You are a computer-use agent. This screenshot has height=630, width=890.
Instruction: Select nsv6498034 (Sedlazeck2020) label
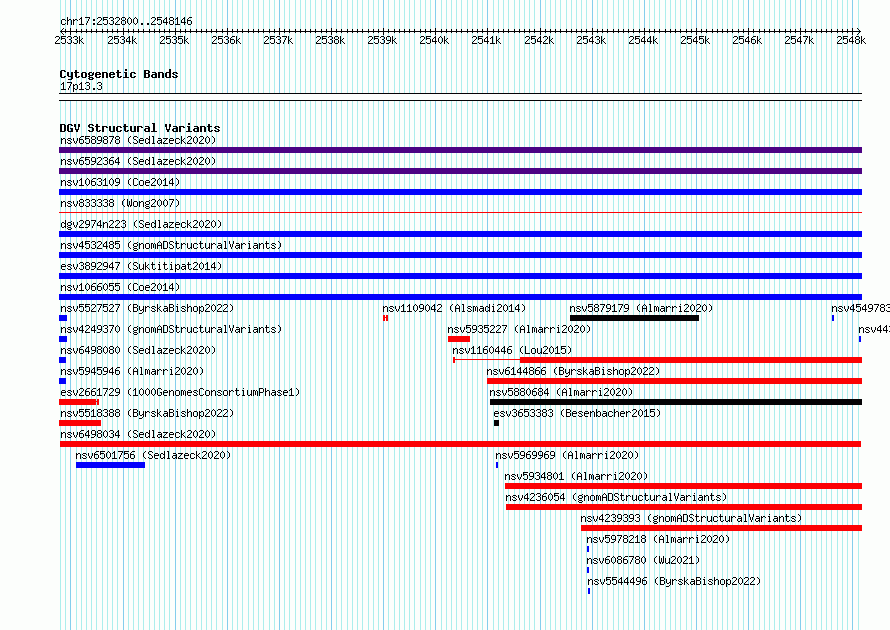pos(138,434)
